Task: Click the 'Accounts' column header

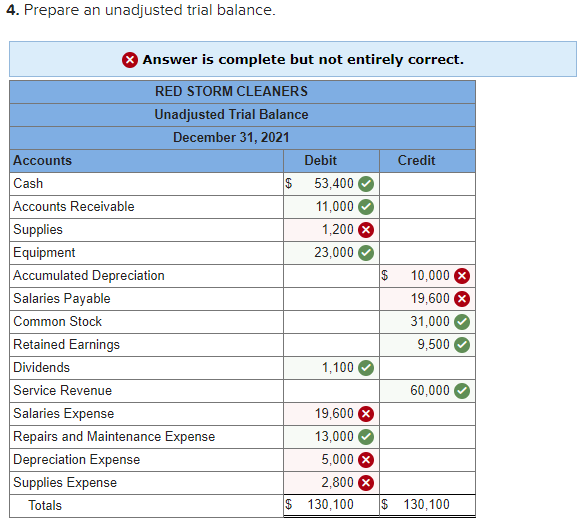Action: click(42, 161)
